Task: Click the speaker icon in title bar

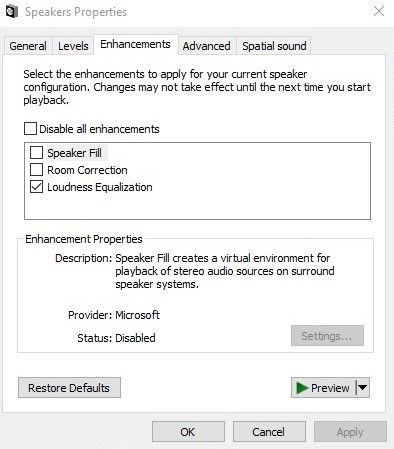Action: [x=12, y=12]
